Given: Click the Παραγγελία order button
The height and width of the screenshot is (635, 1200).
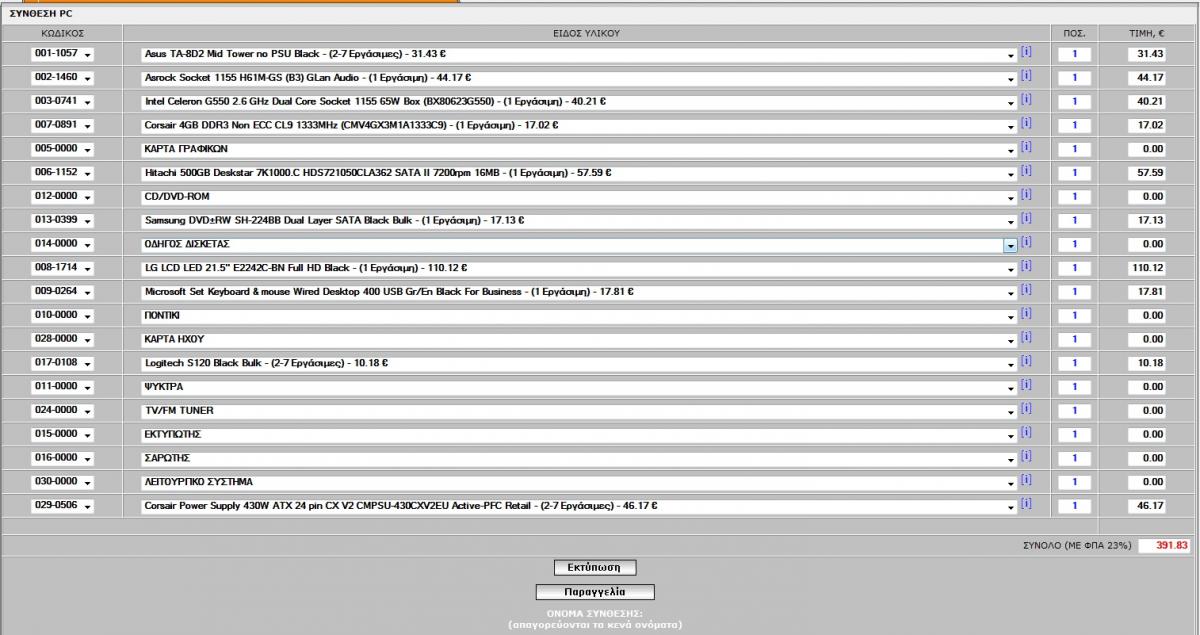Looking at the screenshot, I should 595,592.
